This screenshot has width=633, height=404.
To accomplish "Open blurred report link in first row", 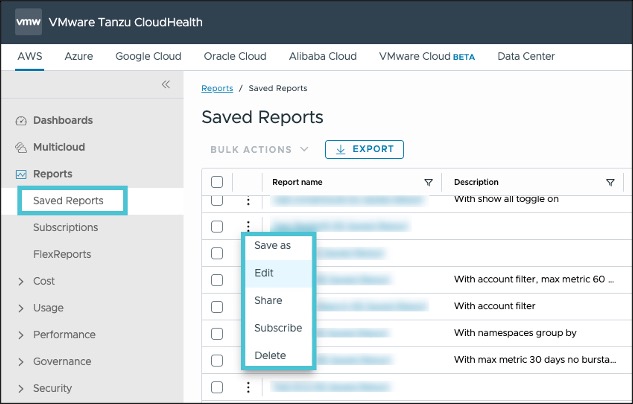I will pos(347,200).
